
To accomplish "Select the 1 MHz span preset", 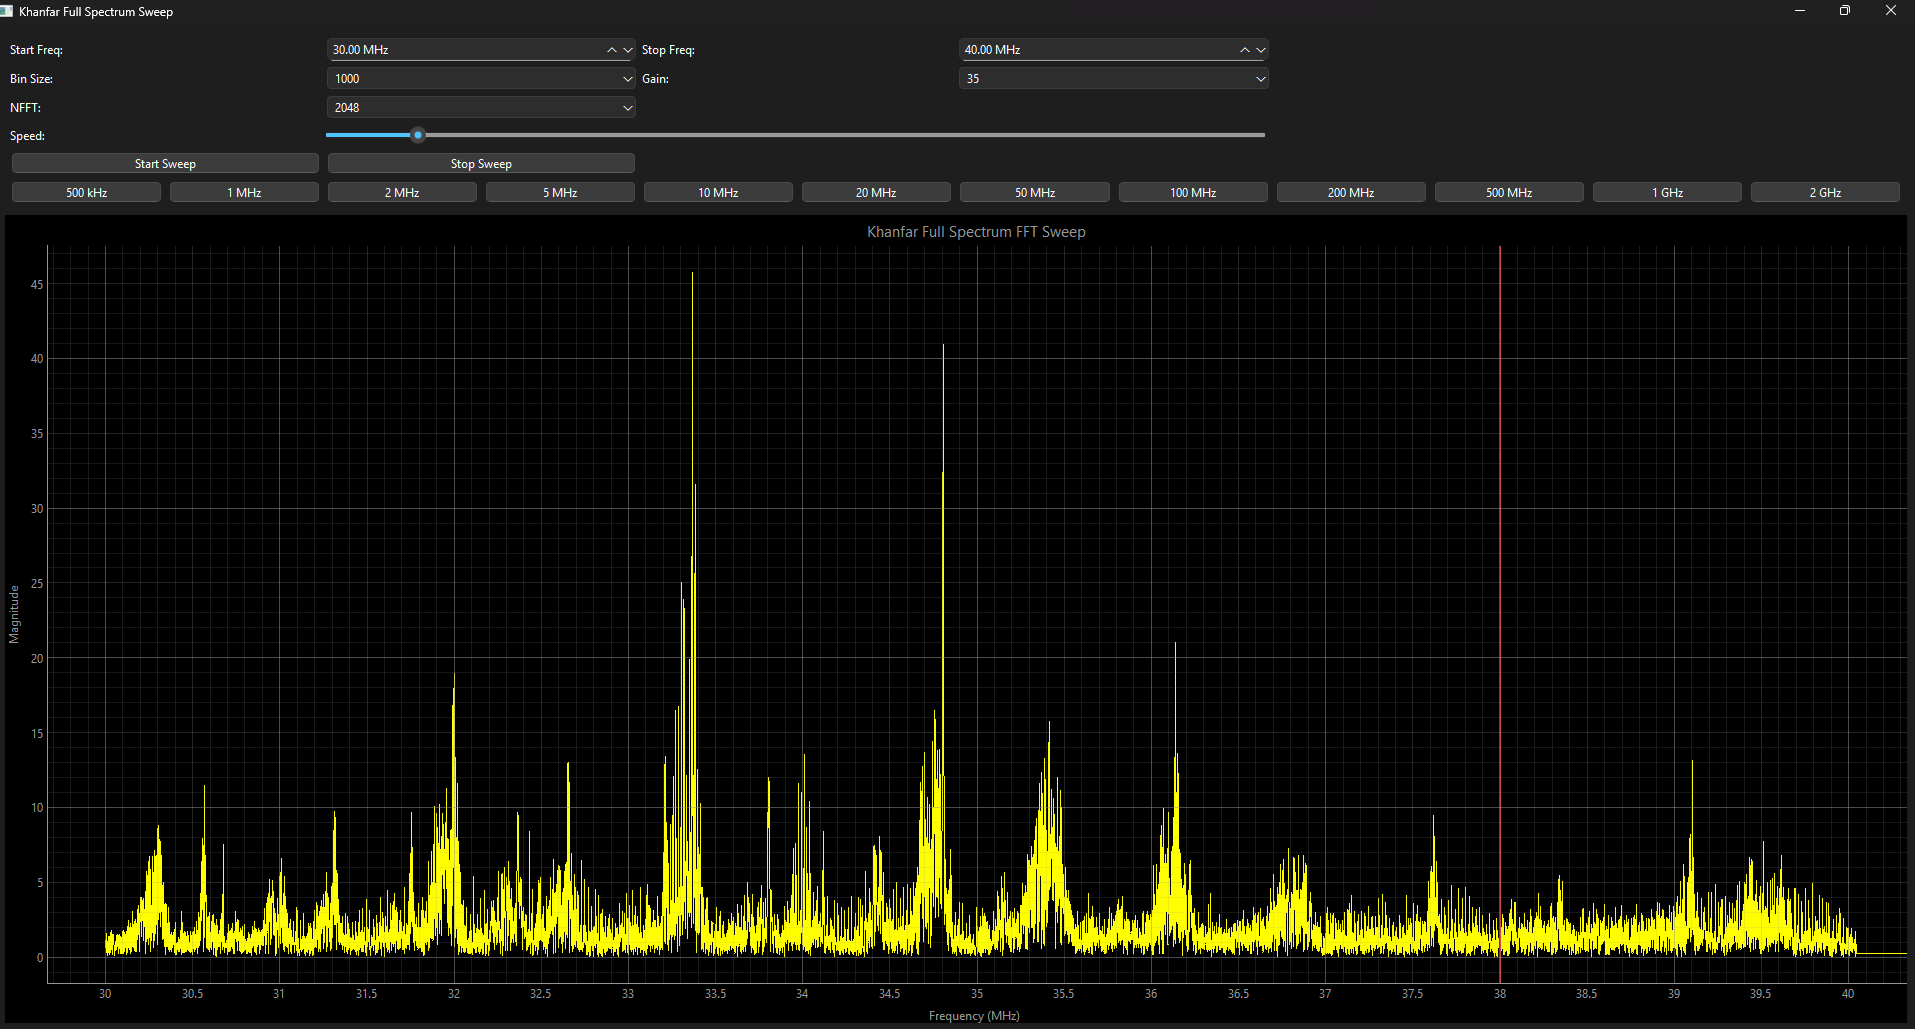I will click(x=244, y=191).
